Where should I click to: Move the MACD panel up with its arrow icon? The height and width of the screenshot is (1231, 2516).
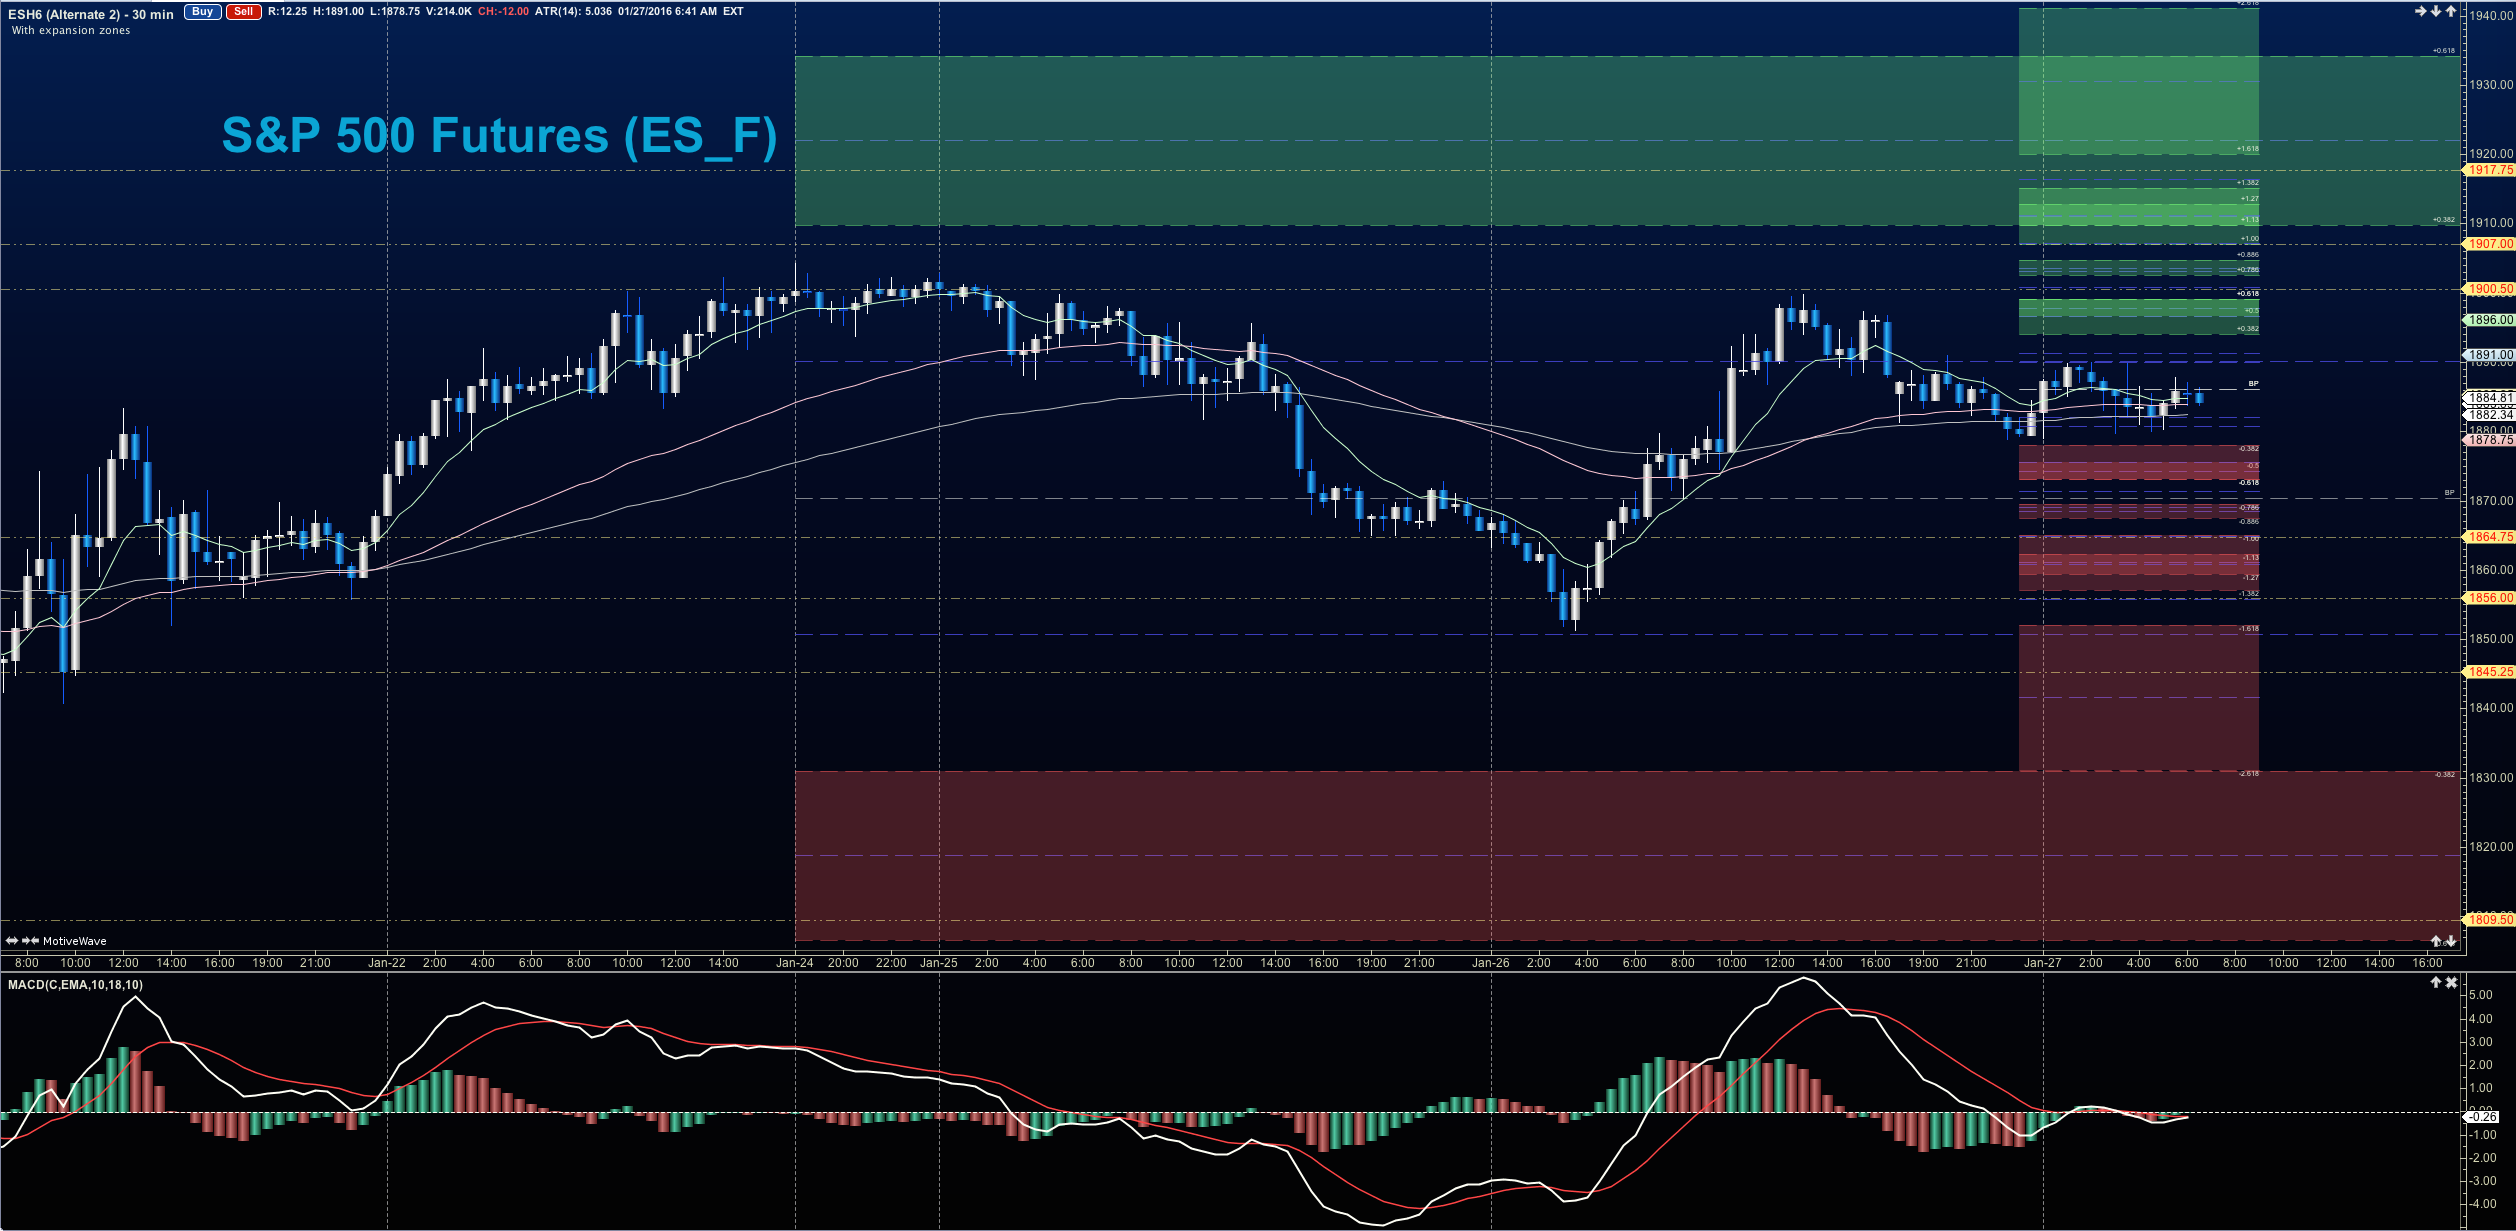tap(2436, 983)
